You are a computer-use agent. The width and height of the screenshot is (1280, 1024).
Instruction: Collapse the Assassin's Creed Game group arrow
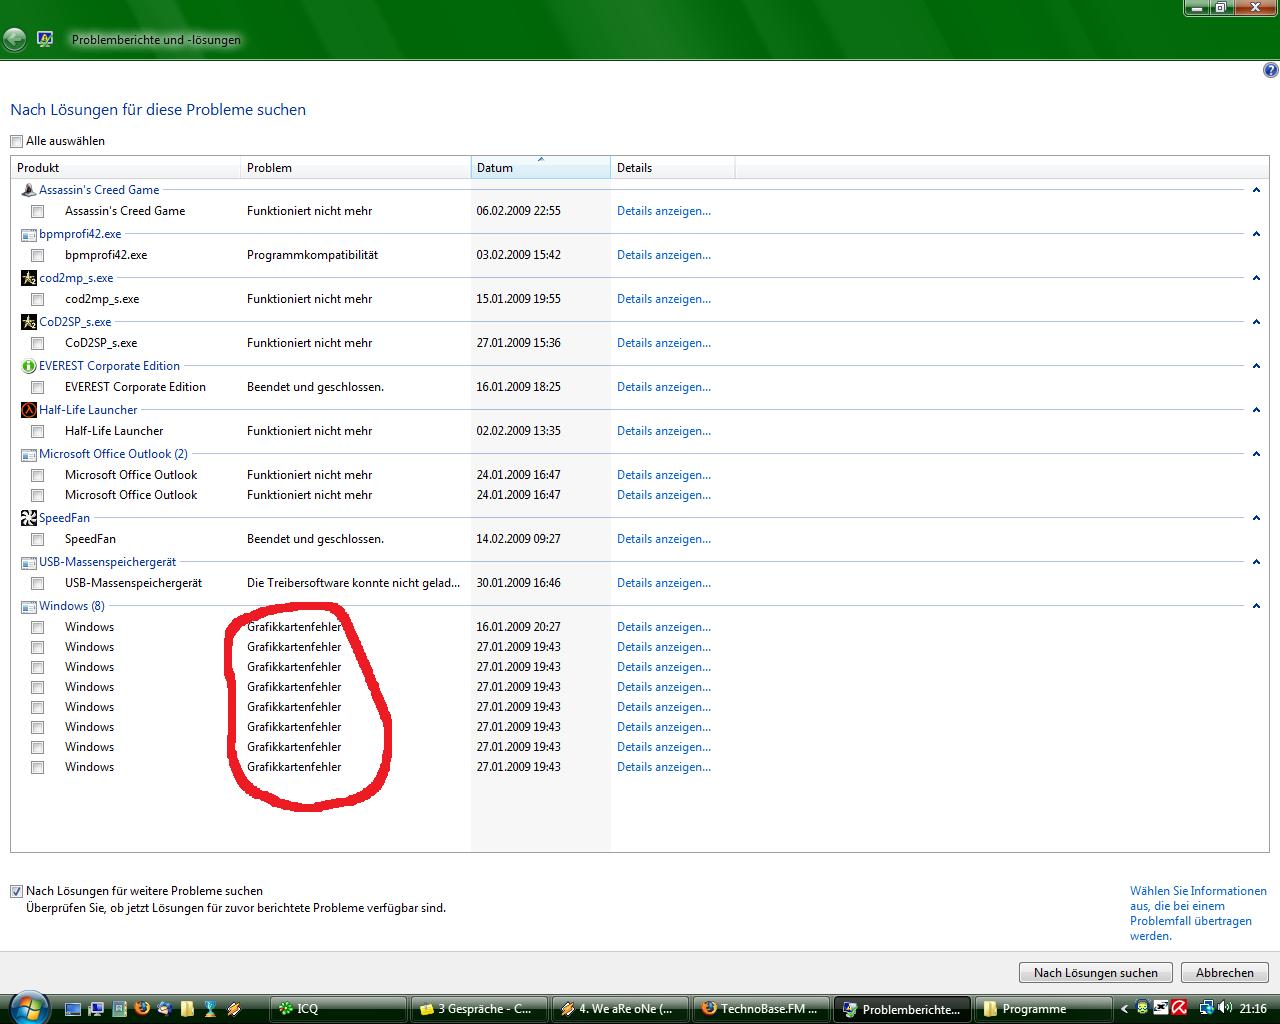[1256, 190]
